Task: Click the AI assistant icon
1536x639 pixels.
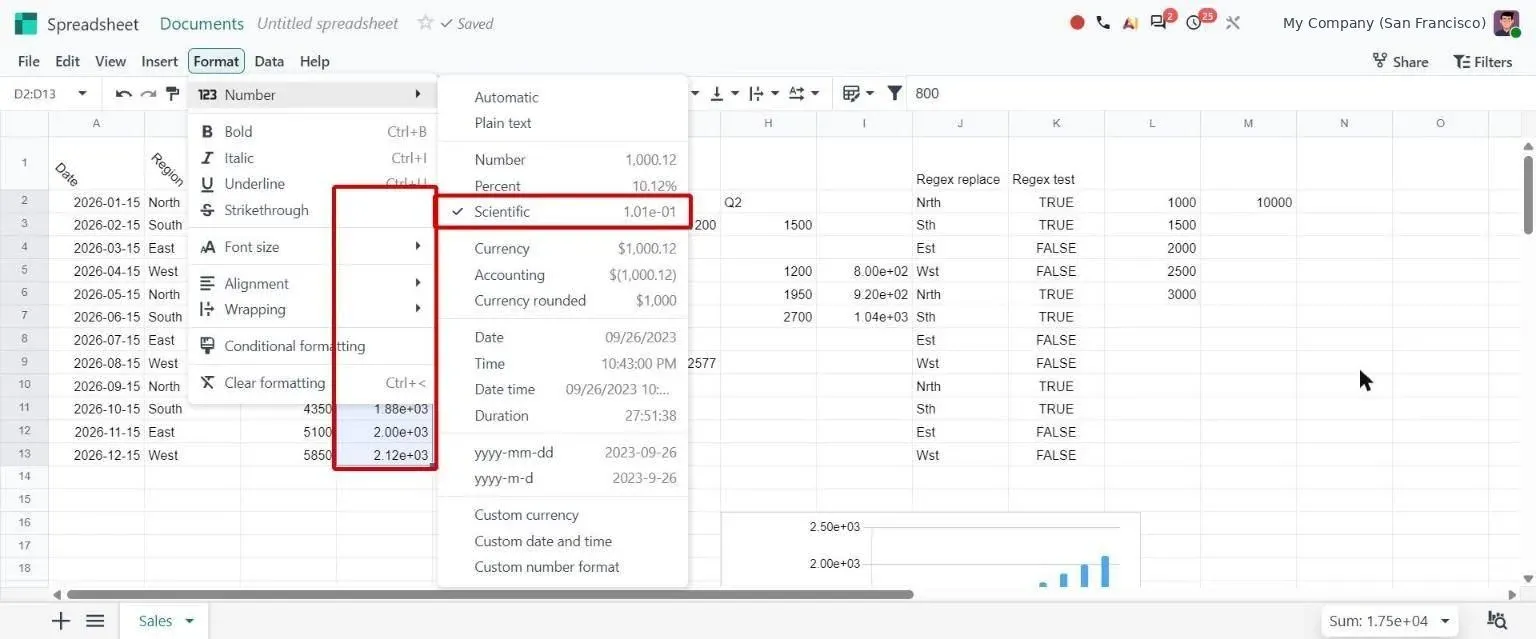Action: click(1130, 22)
